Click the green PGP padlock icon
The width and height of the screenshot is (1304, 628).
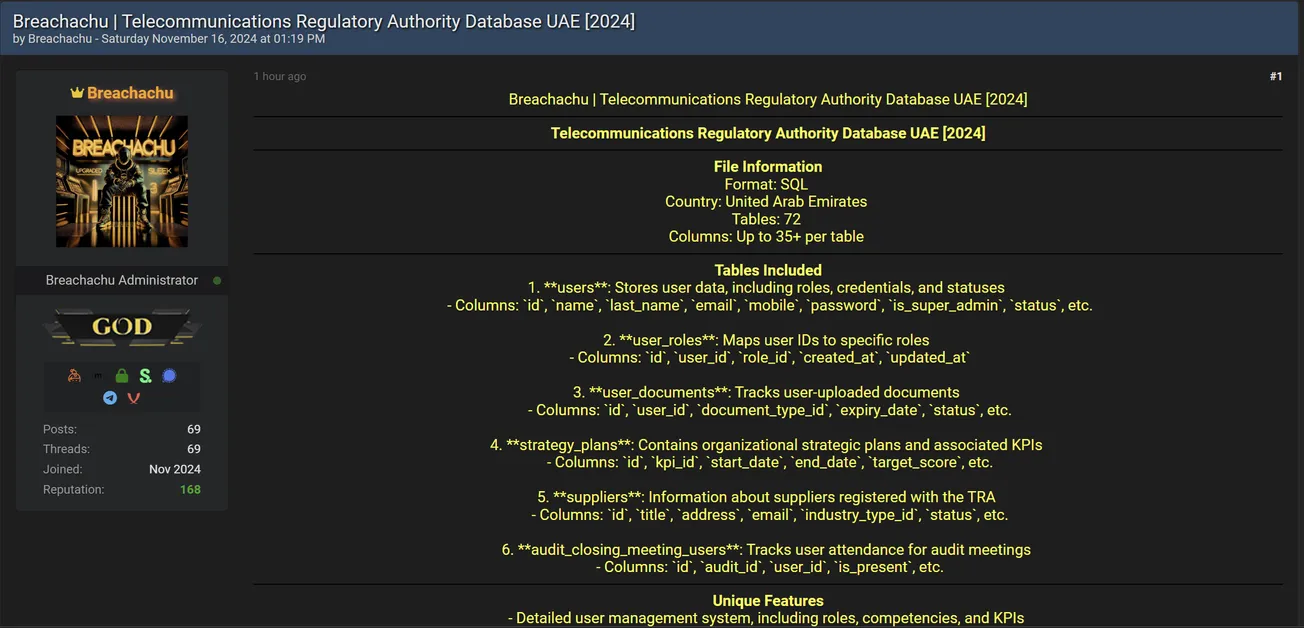[x=121, y=375]
